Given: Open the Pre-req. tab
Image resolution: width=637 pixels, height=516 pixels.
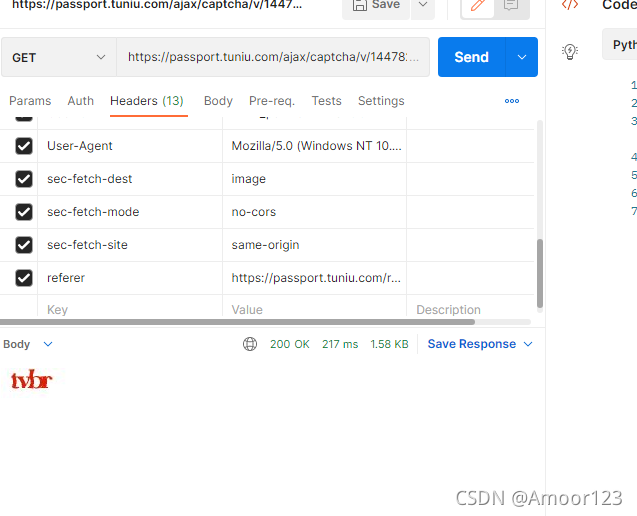Looking at the screenshot, I should point(272,101).
